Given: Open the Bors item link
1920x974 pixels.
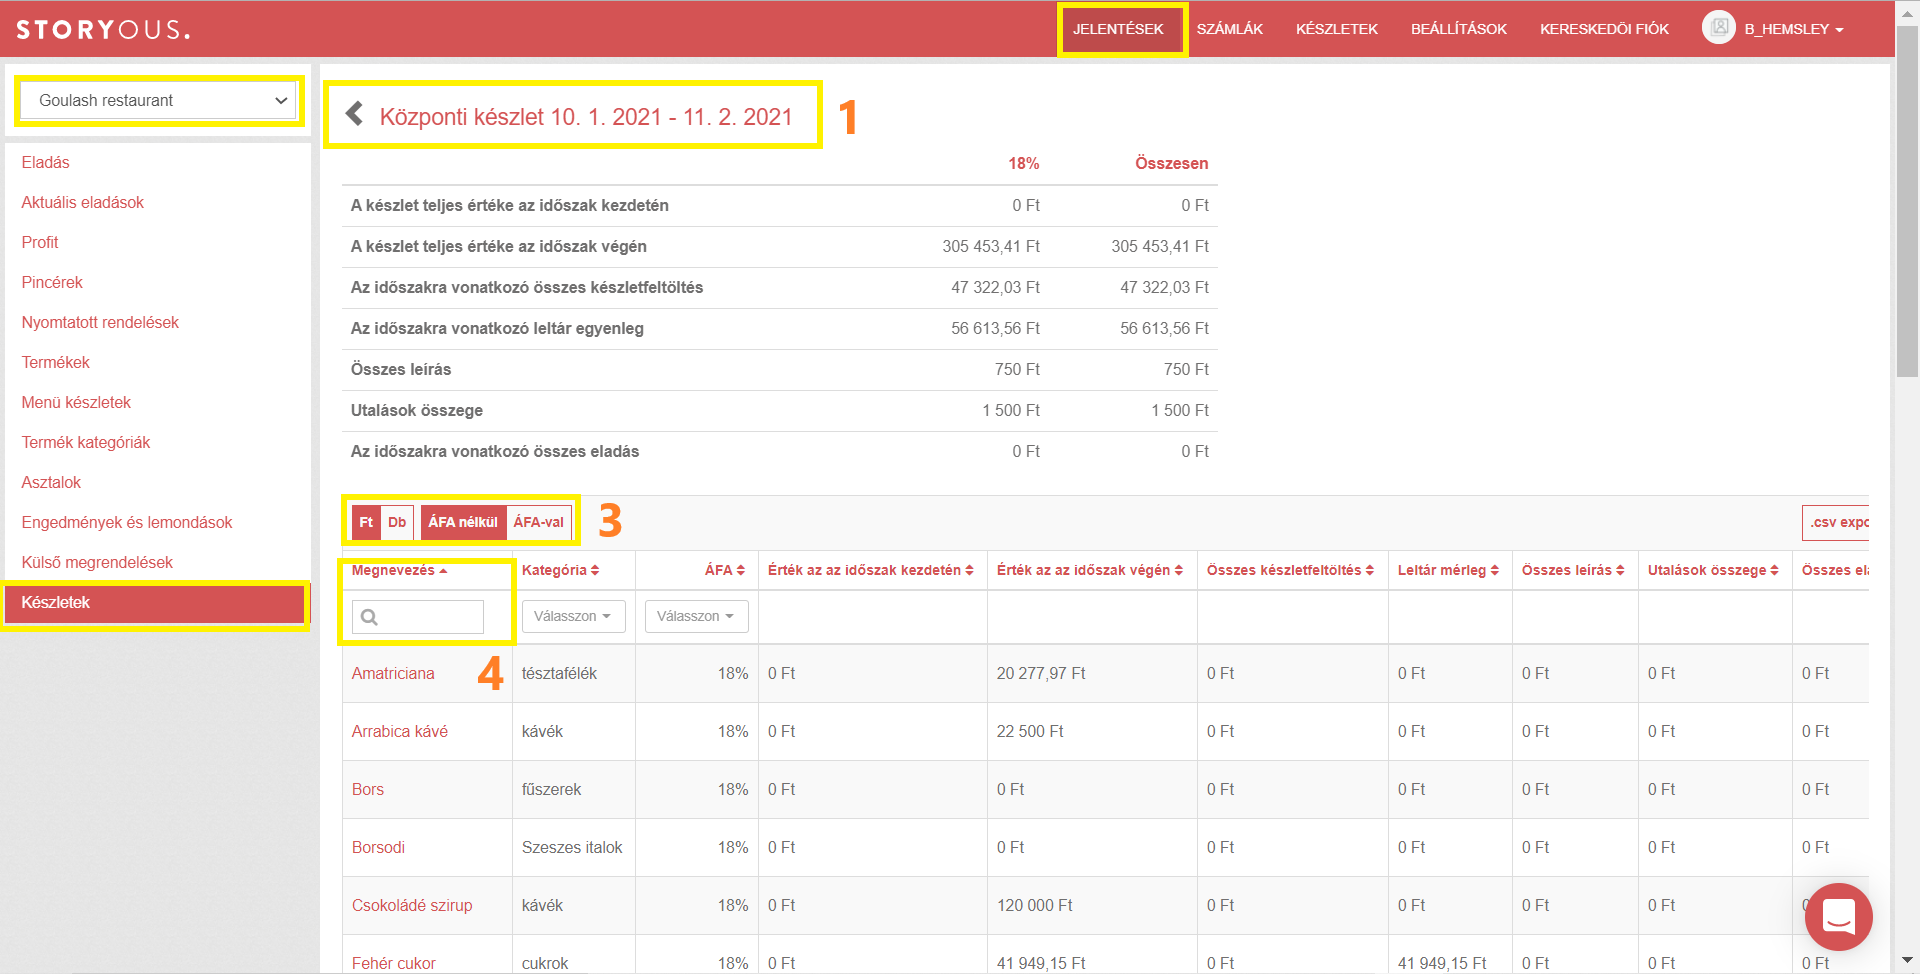Looking at the screenshot, I should [368, 789].
